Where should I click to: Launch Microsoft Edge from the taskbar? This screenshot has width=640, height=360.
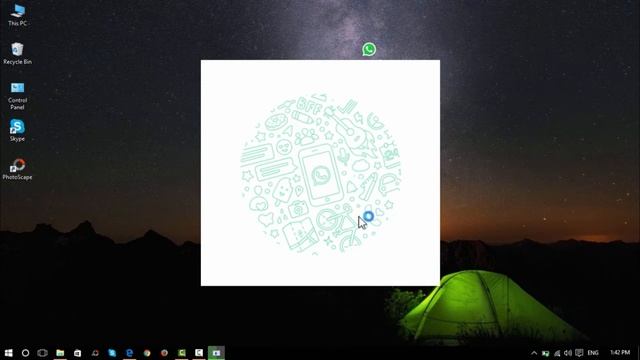[129, 353]
